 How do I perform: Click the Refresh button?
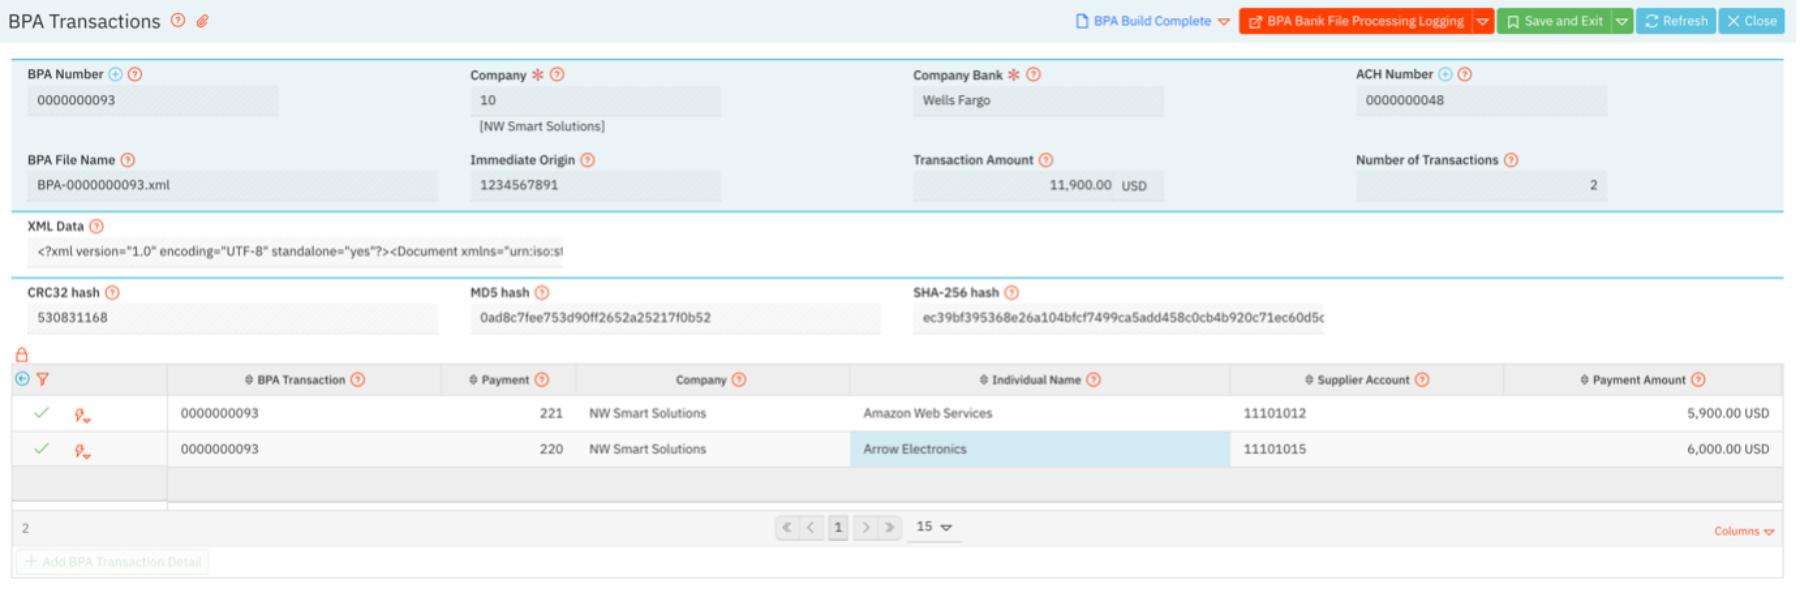(1676, 21)
